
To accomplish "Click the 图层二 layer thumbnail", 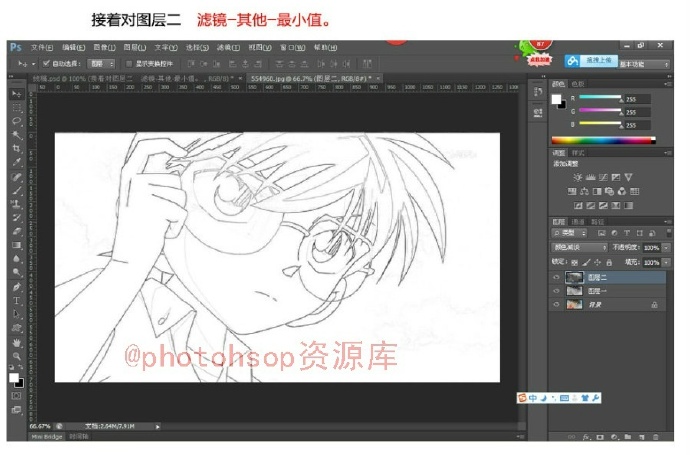I will tap(574, 277).
